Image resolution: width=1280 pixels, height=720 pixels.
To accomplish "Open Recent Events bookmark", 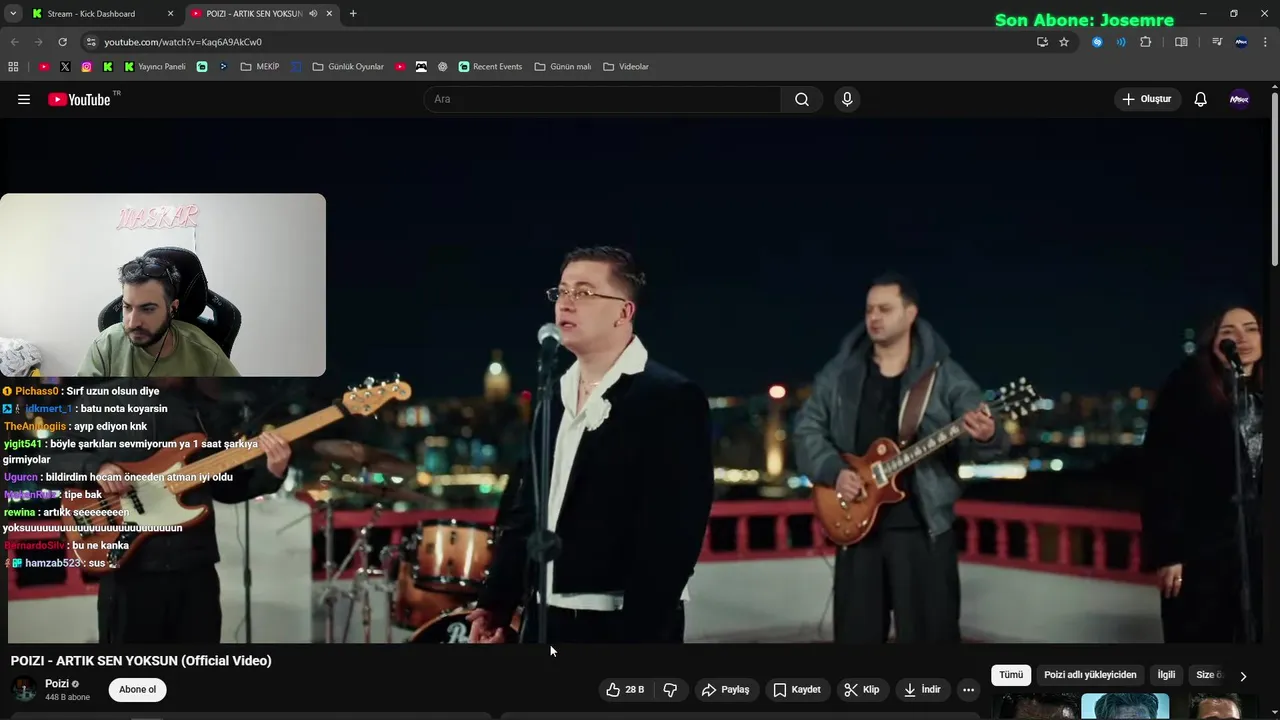I will 490,67.
